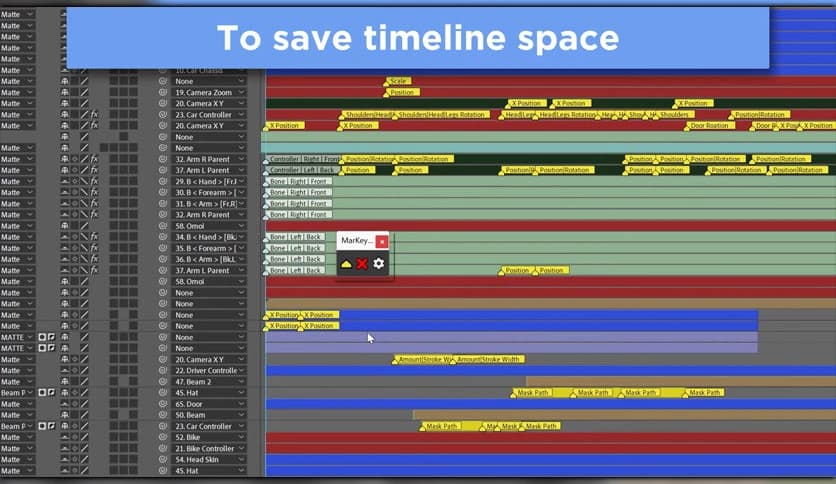The width and height of the screenshot is (836, 484).
Task: Click the quality slash icon on 52. Bike row
Action: (x=84, y=437)
